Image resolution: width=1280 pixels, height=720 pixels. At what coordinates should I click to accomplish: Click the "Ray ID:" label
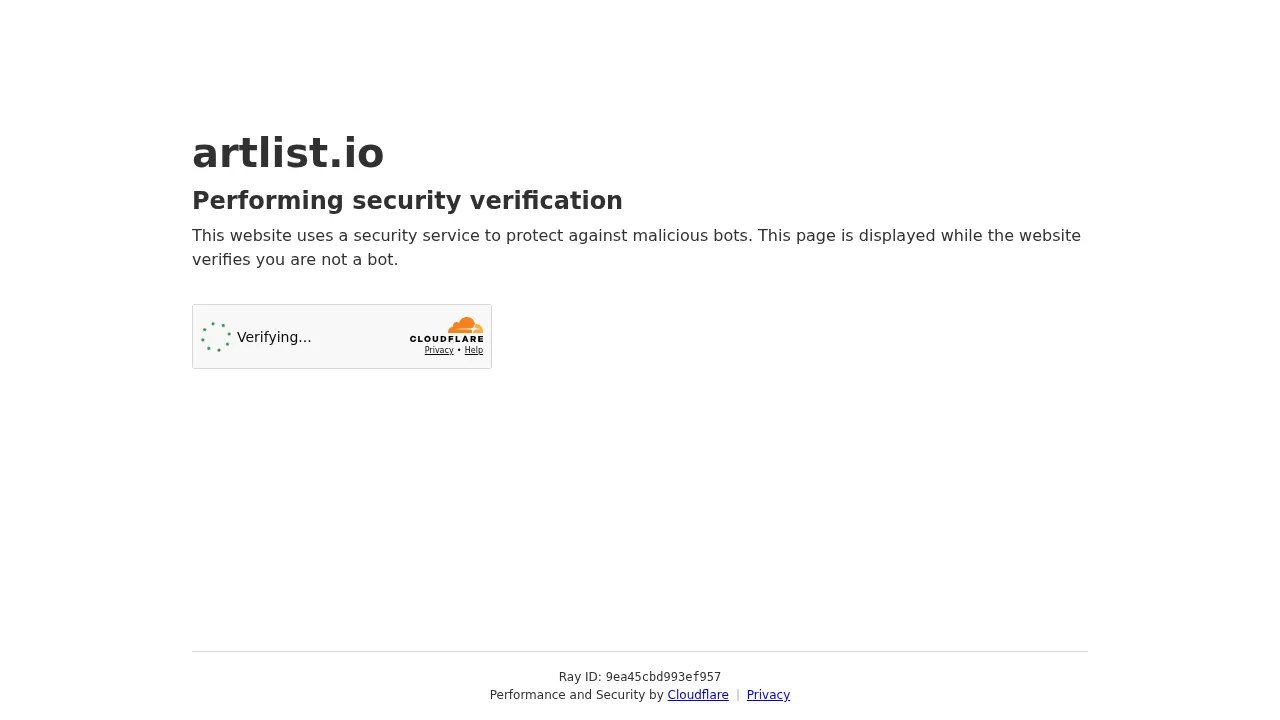580,677
